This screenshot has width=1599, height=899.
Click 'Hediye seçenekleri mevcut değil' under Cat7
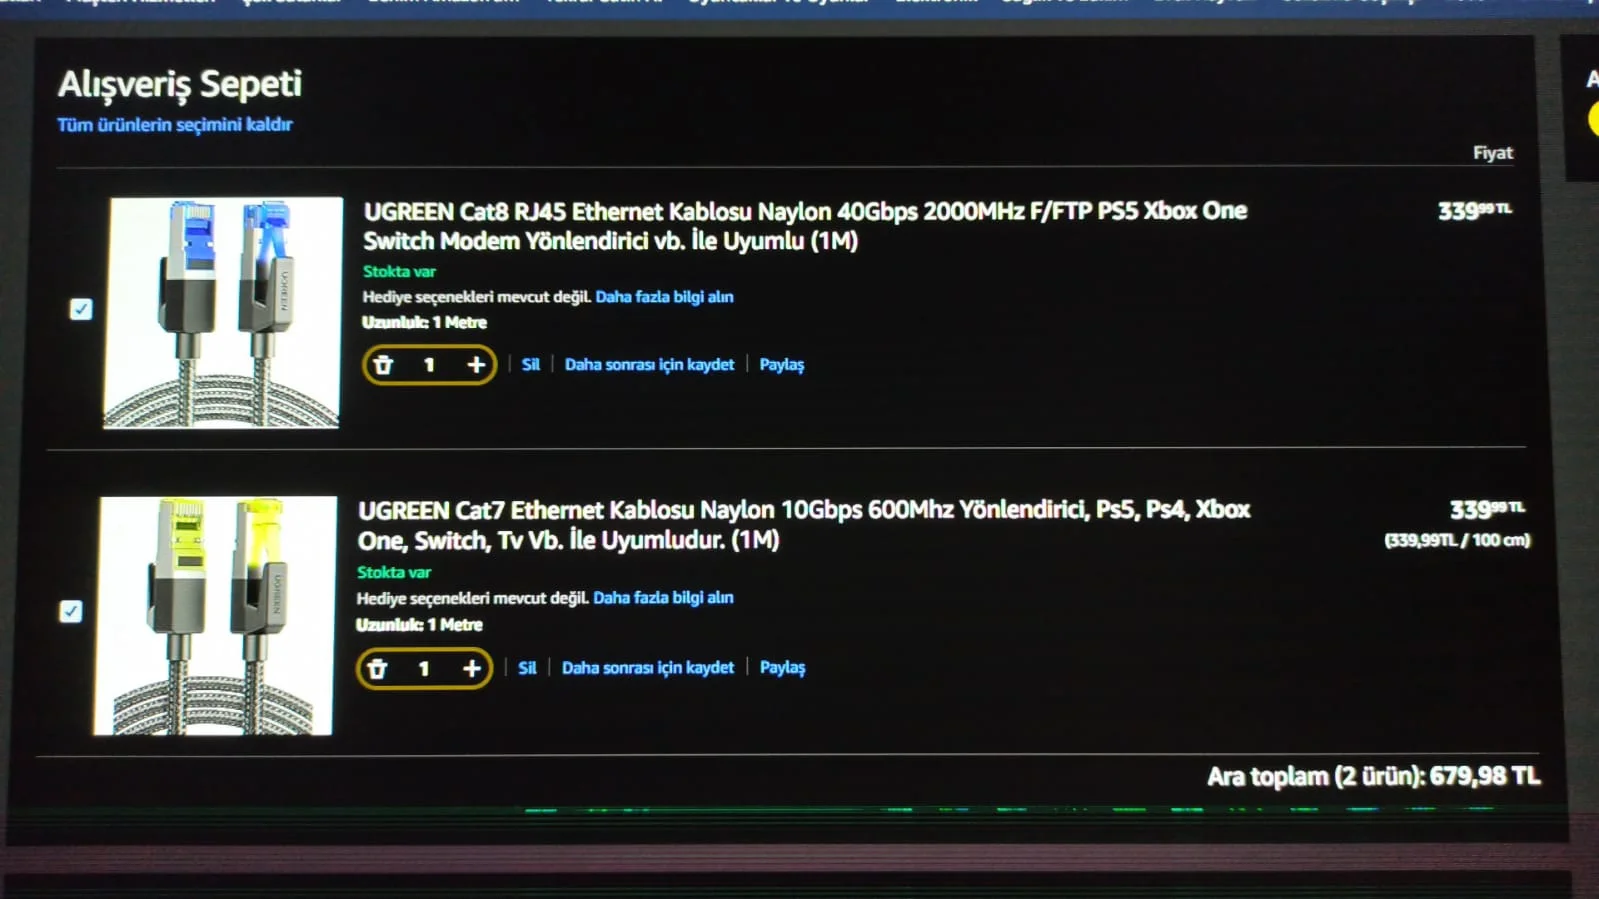(x=472, y=598)
